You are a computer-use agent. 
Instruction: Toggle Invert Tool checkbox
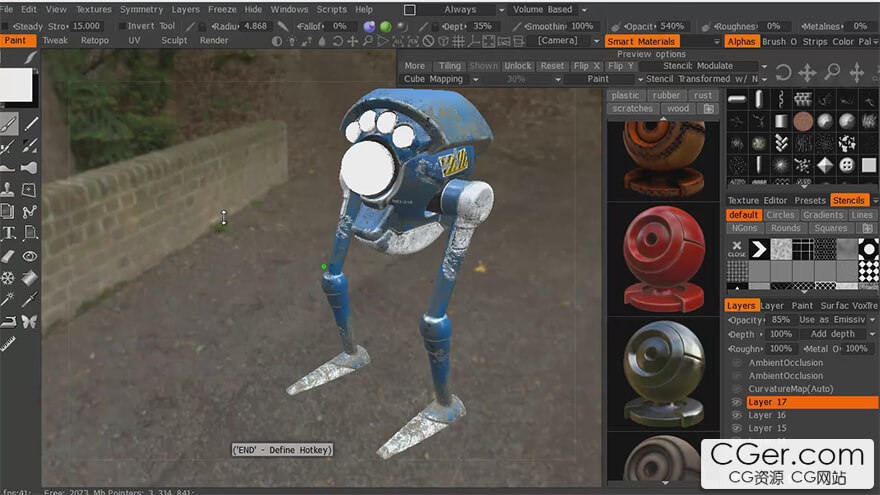coord(121,26)
